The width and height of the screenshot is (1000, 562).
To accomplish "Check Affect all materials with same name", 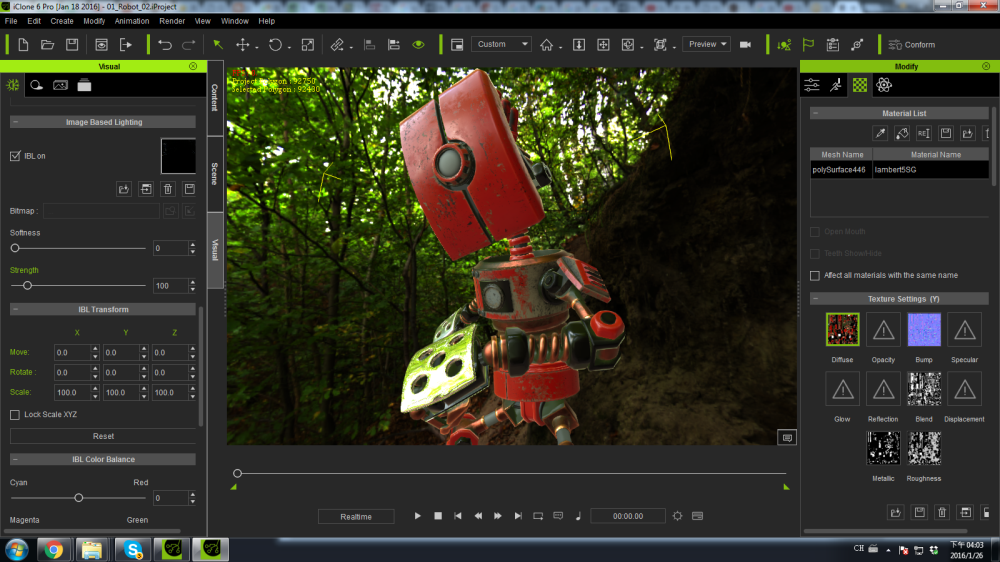I will click(815, 275).
